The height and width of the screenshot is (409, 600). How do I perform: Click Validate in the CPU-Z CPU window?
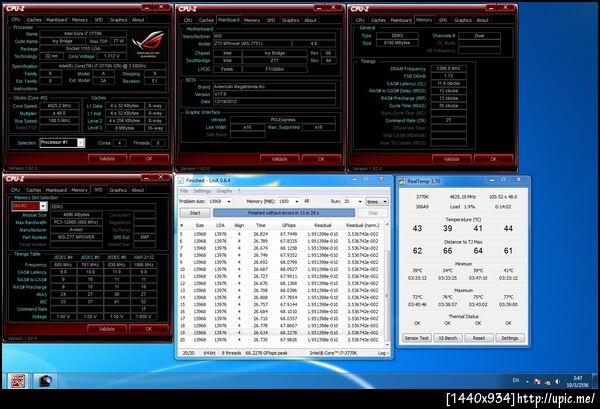tap(107, 158)
